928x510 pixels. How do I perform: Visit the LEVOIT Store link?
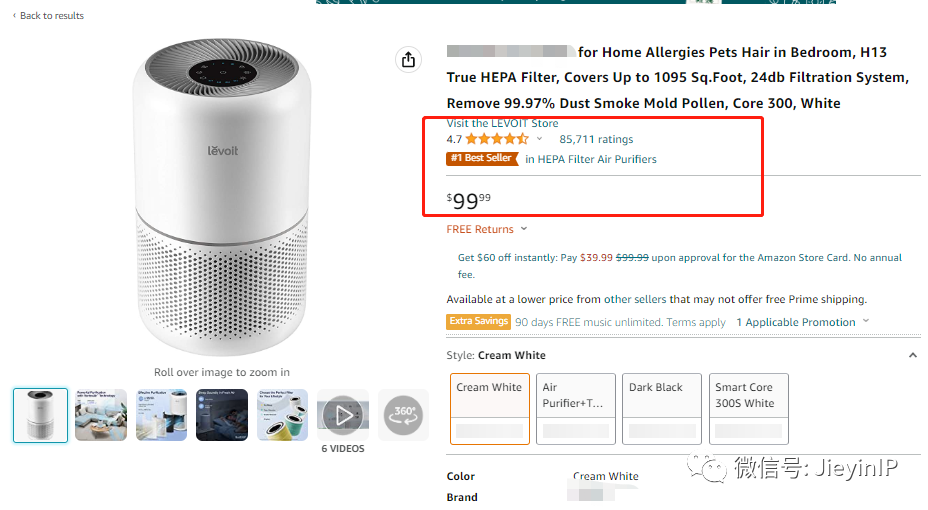tap(502, 123)
